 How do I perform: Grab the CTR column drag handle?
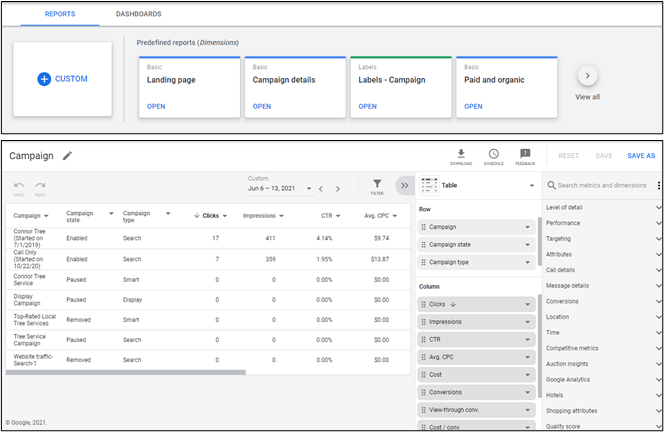point(423,339)
